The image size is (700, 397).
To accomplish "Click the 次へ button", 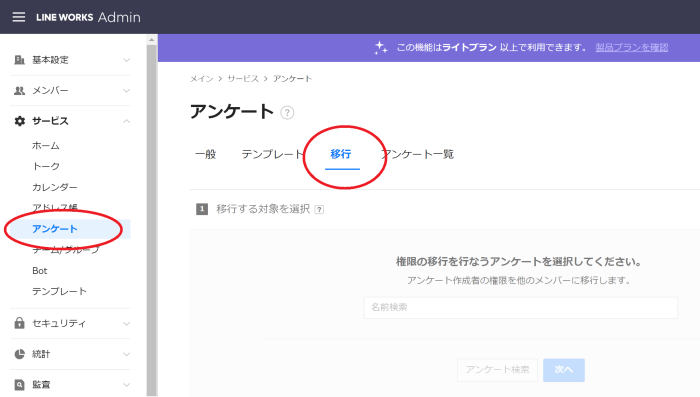I will pyautogui.click(x=564, y=370).
